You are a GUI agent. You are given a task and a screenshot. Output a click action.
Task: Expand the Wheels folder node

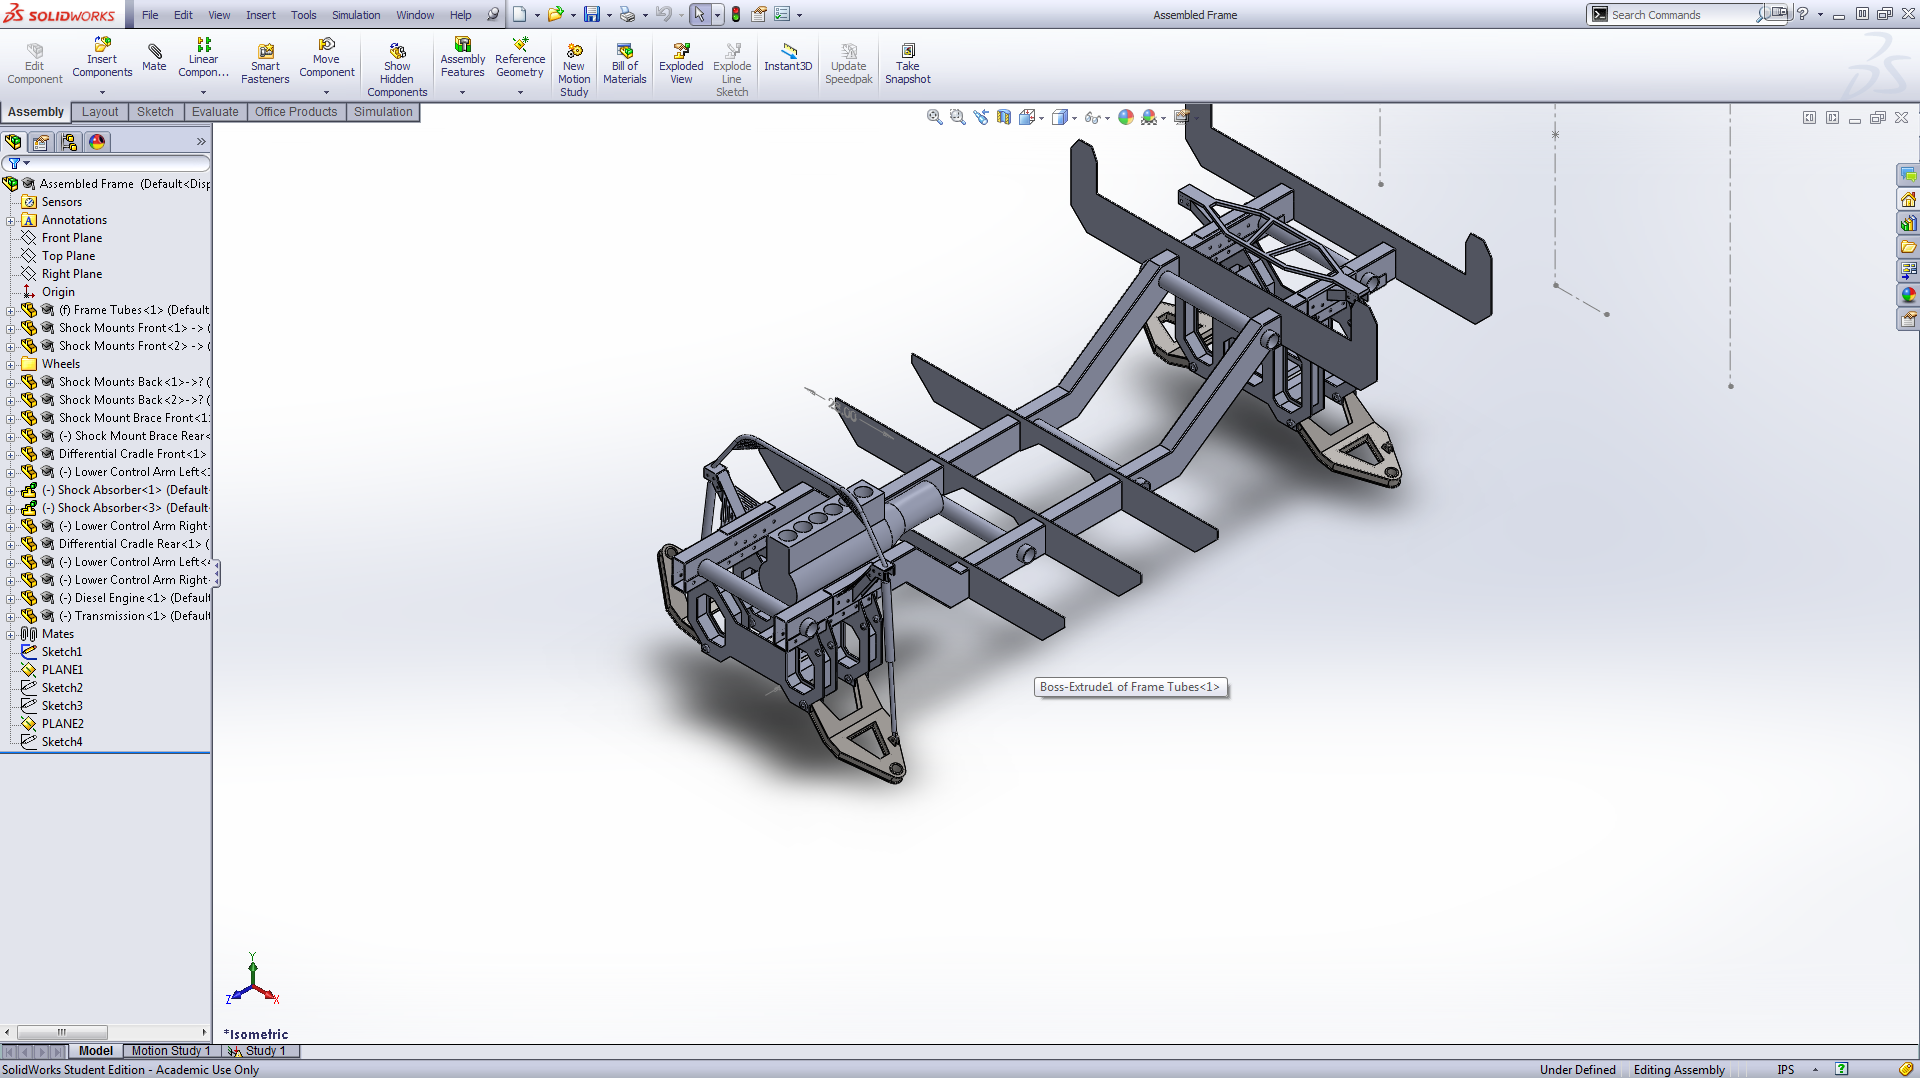point(11,364)
